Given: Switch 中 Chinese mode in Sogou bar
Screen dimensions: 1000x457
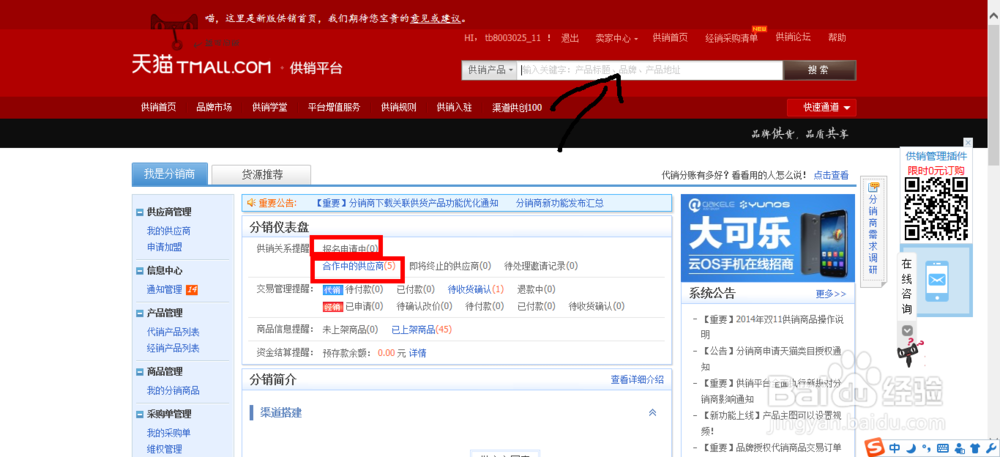Looking at the screenshot, I should (895, 447).
